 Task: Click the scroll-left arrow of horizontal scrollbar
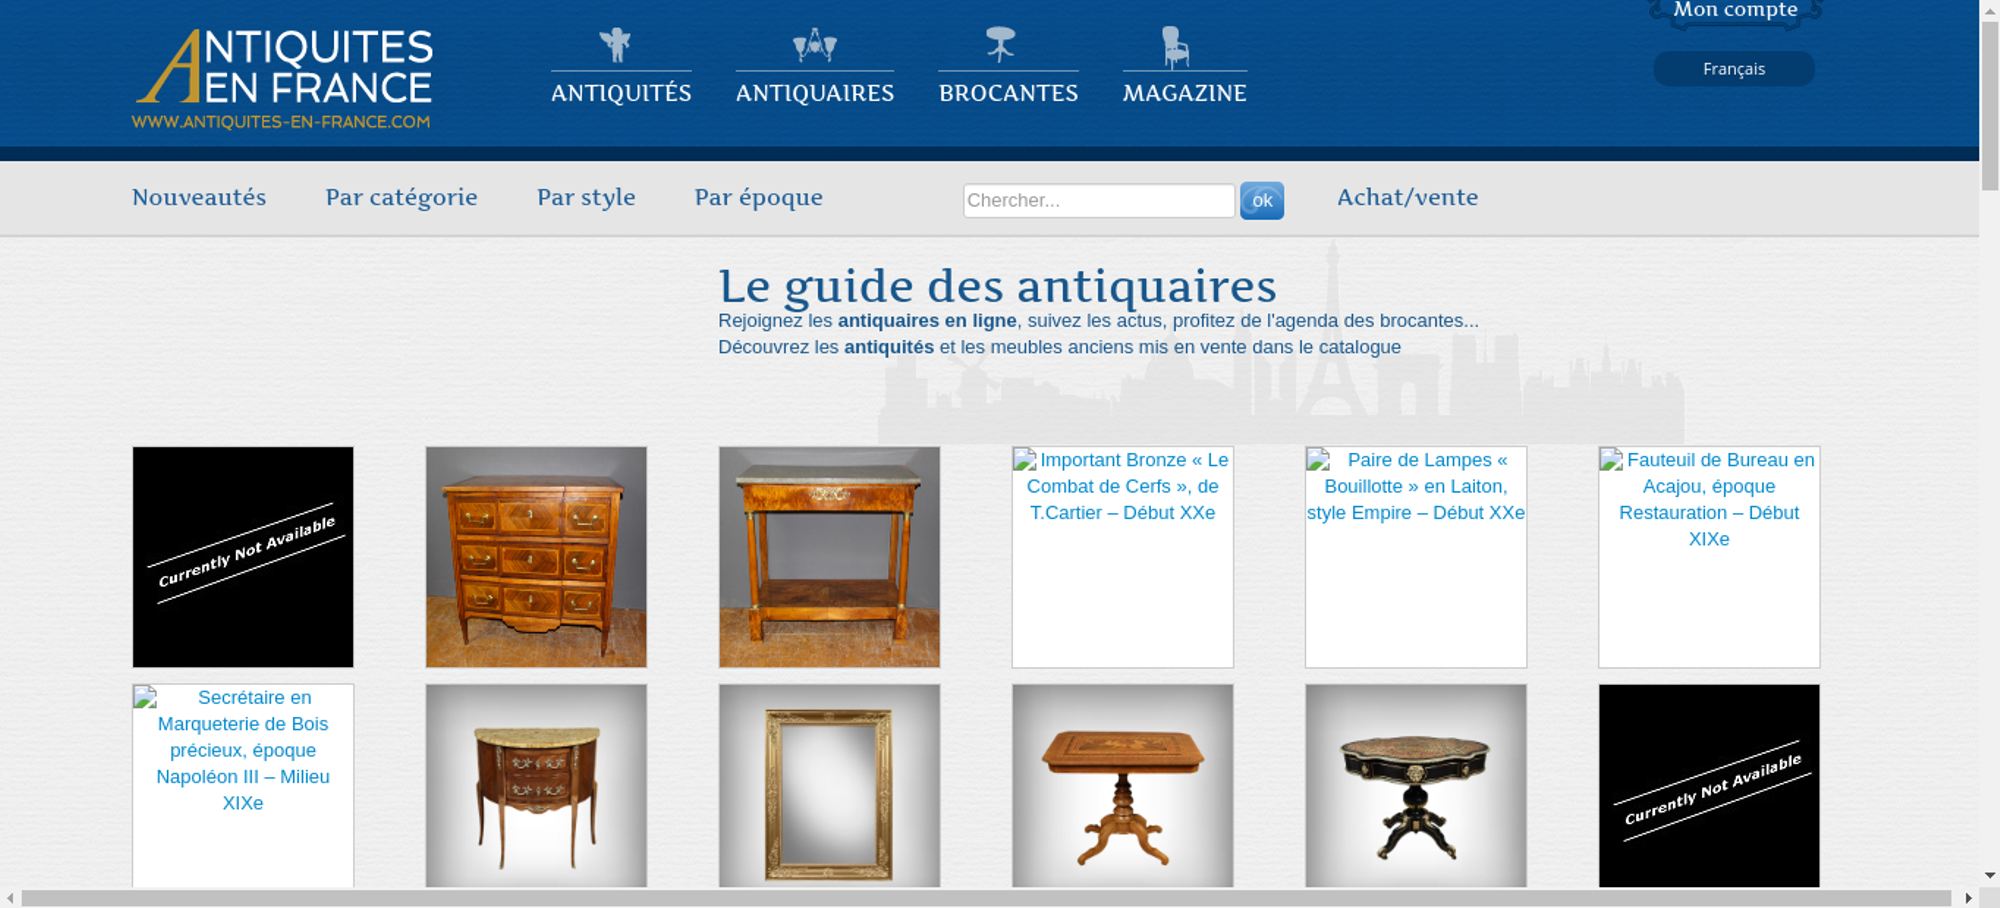[x=10, y=898]
